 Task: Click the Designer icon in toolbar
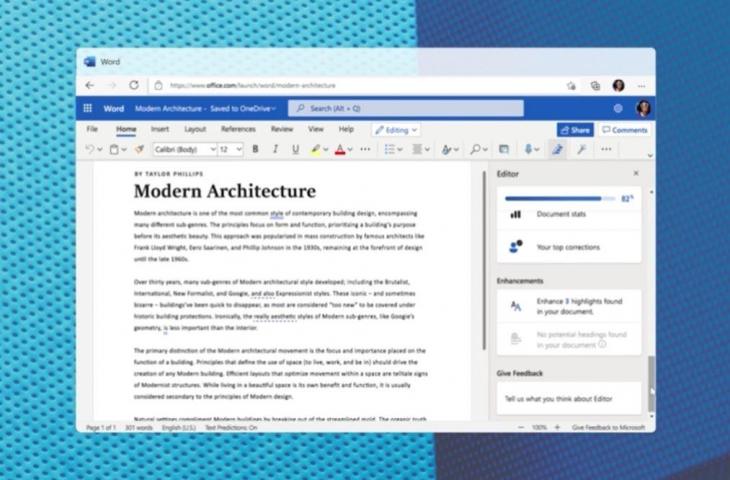pos(503,149)
